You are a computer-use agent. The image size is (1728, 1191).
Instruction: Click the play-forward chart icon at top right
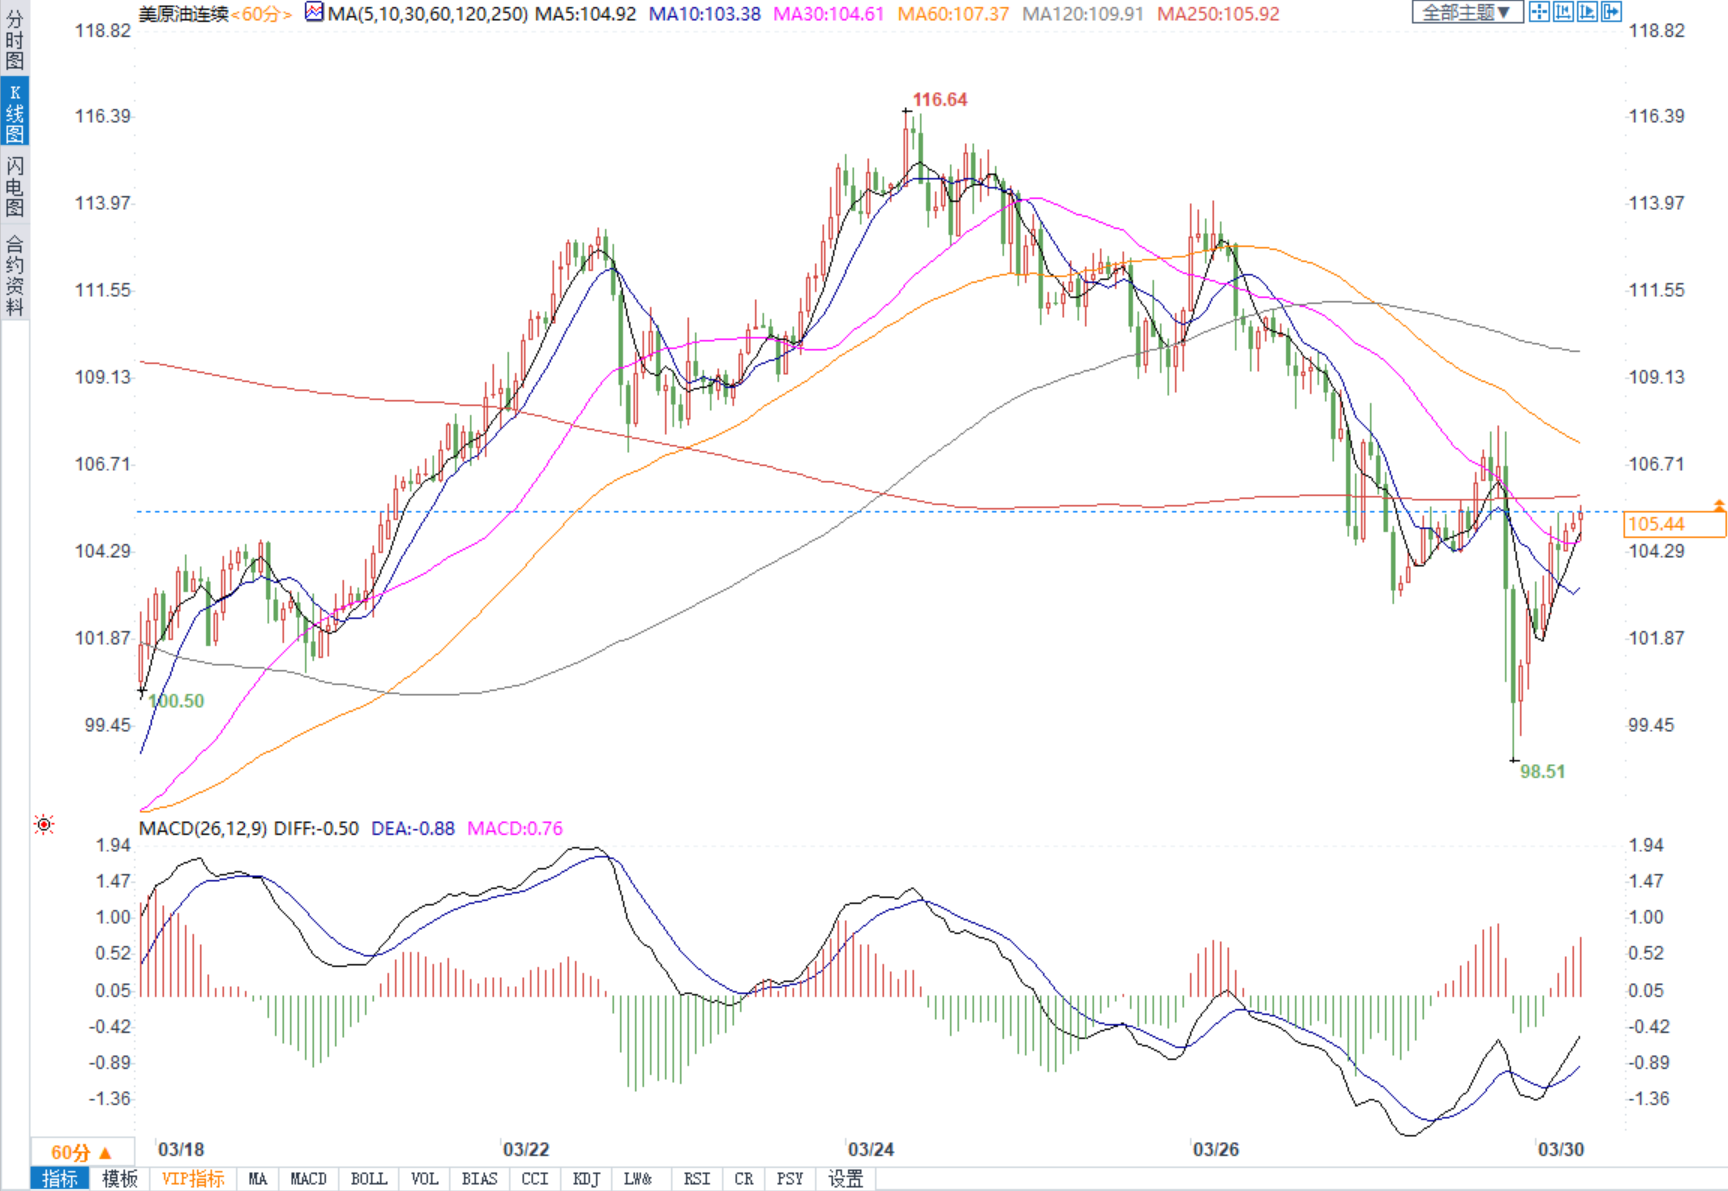coord(1587,12)
